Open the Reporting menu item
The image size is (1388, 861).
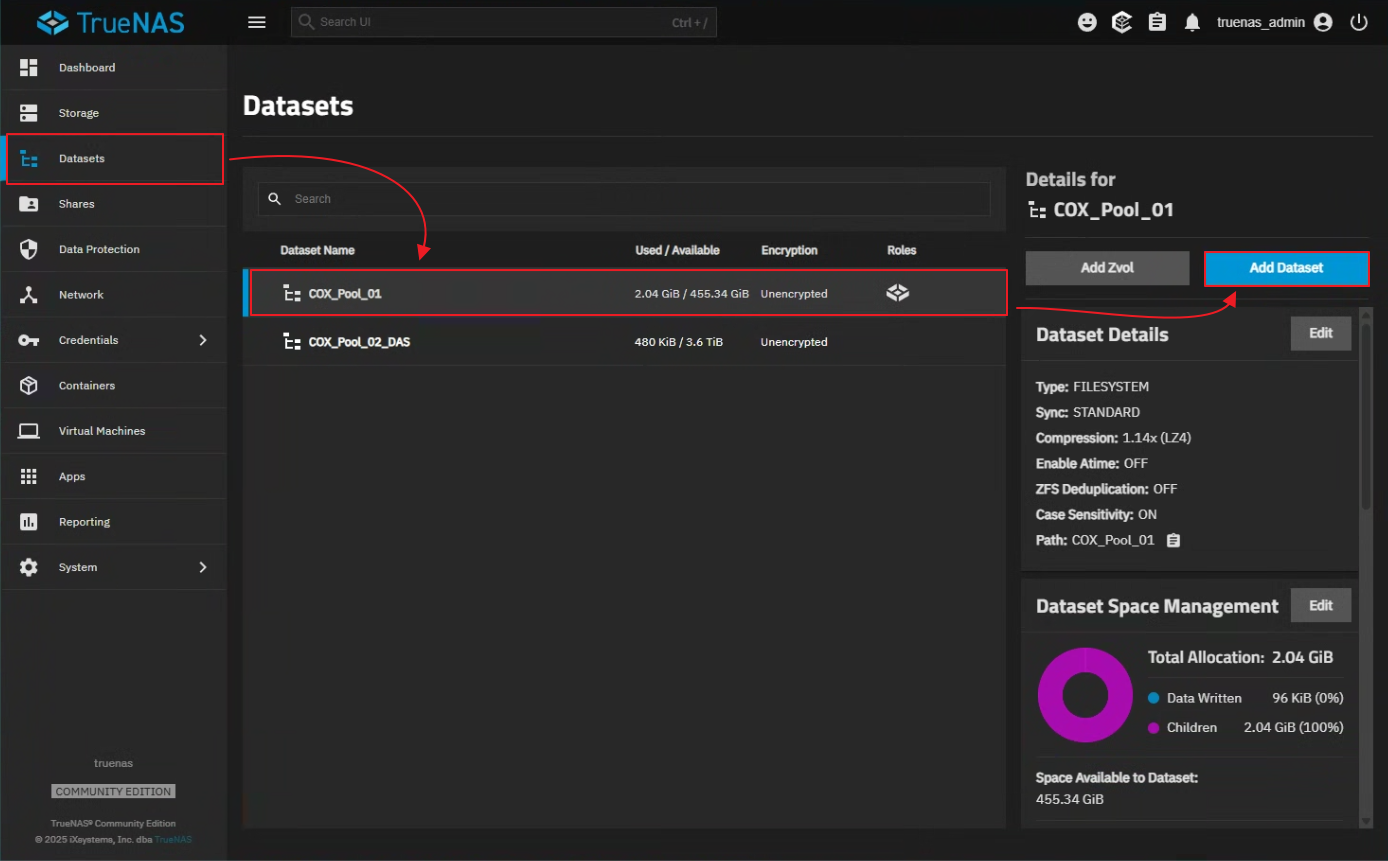tap(113, 522)
